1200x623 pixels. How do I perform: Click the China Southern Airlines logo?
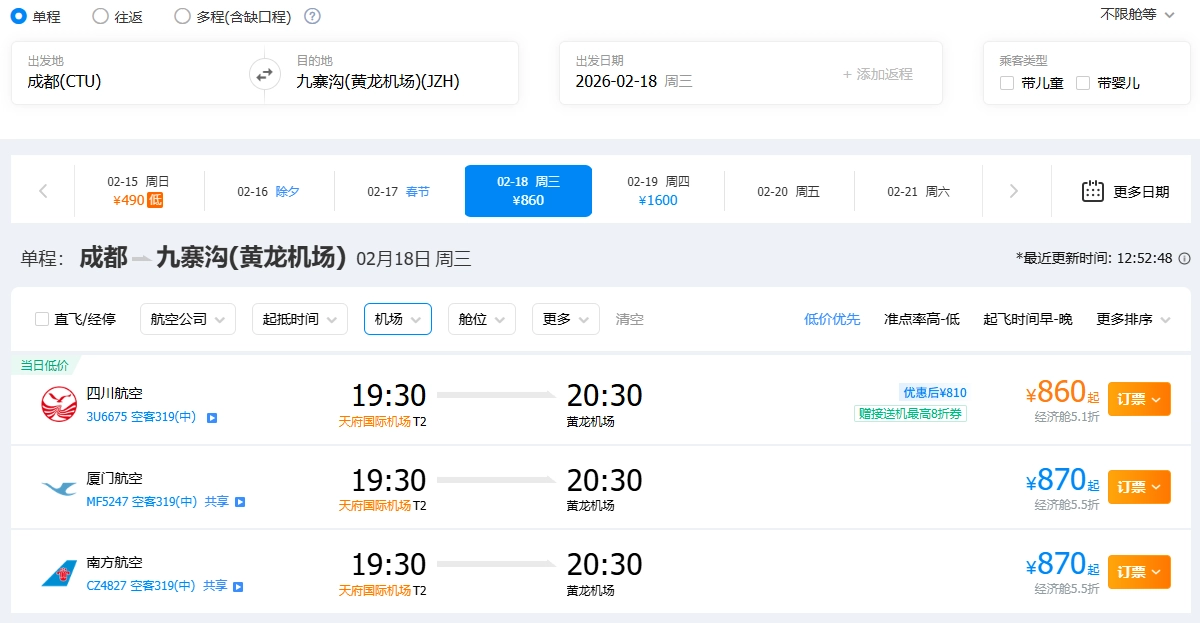pyautogui.click(x=58, y=571)
